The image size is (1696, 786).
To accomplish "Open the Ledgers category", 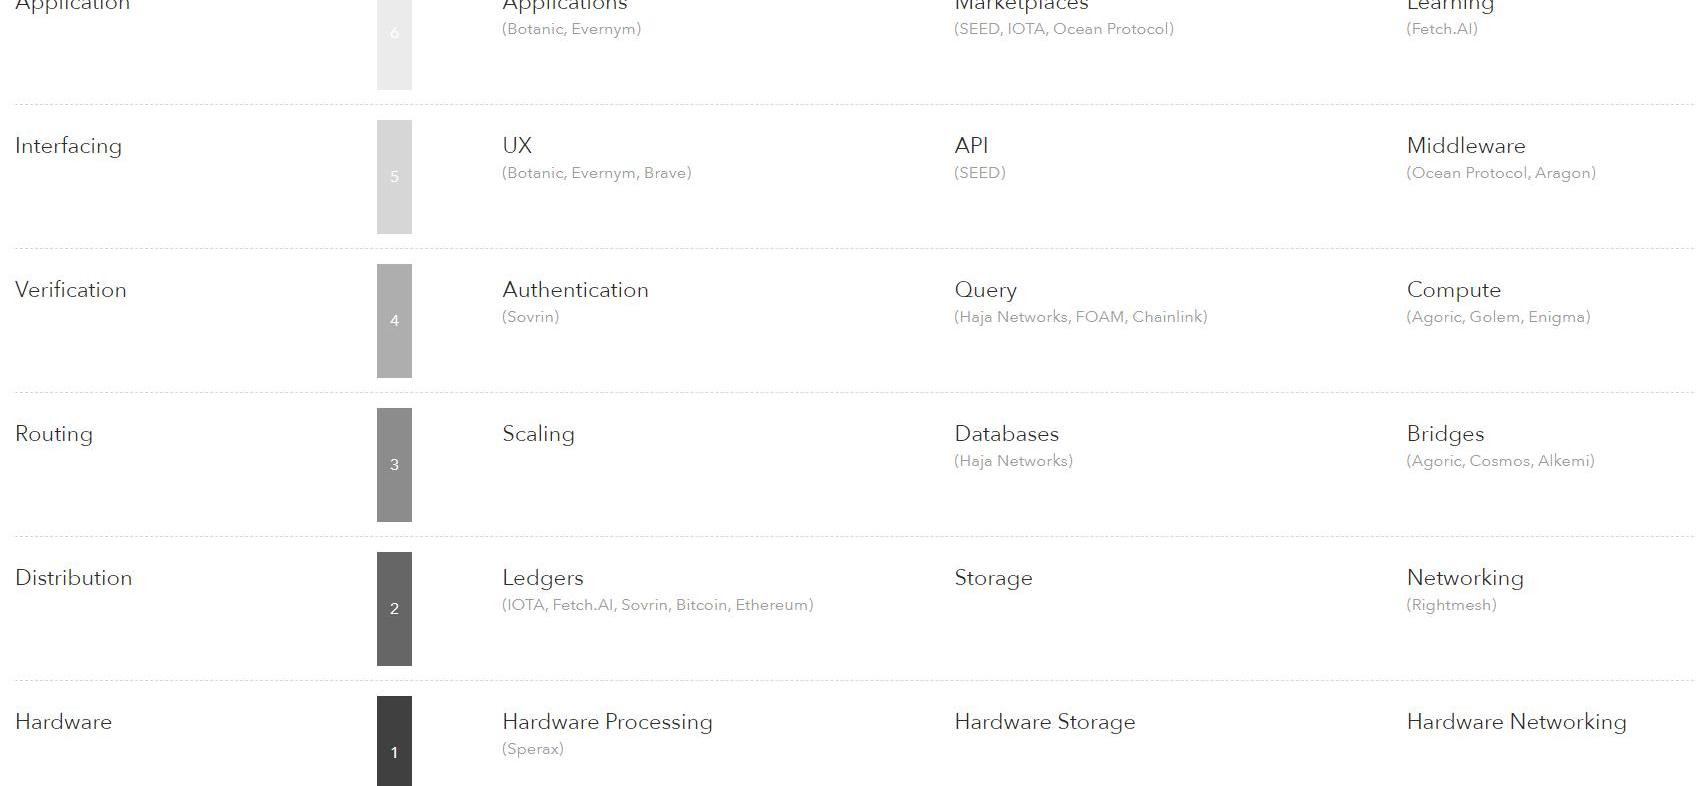I will pyautogui.click(x=542, y=578).
